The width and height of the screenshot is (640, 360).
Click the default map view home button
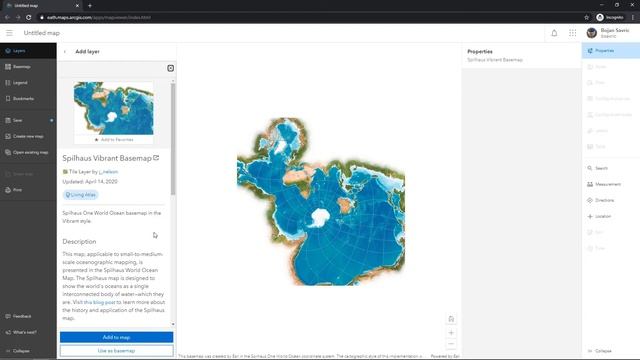[x=451, y=319]
